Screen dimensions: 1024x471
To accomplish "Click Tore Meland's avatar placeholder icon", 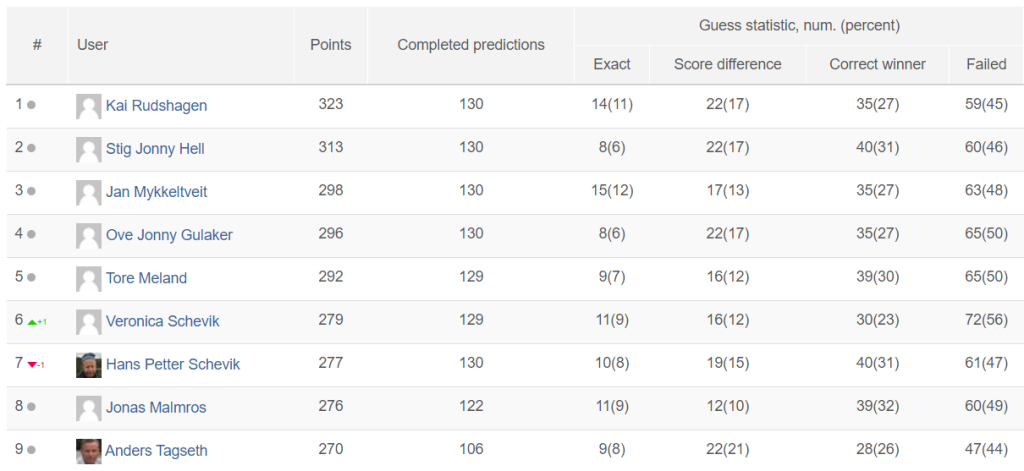I will coord(88,278).
